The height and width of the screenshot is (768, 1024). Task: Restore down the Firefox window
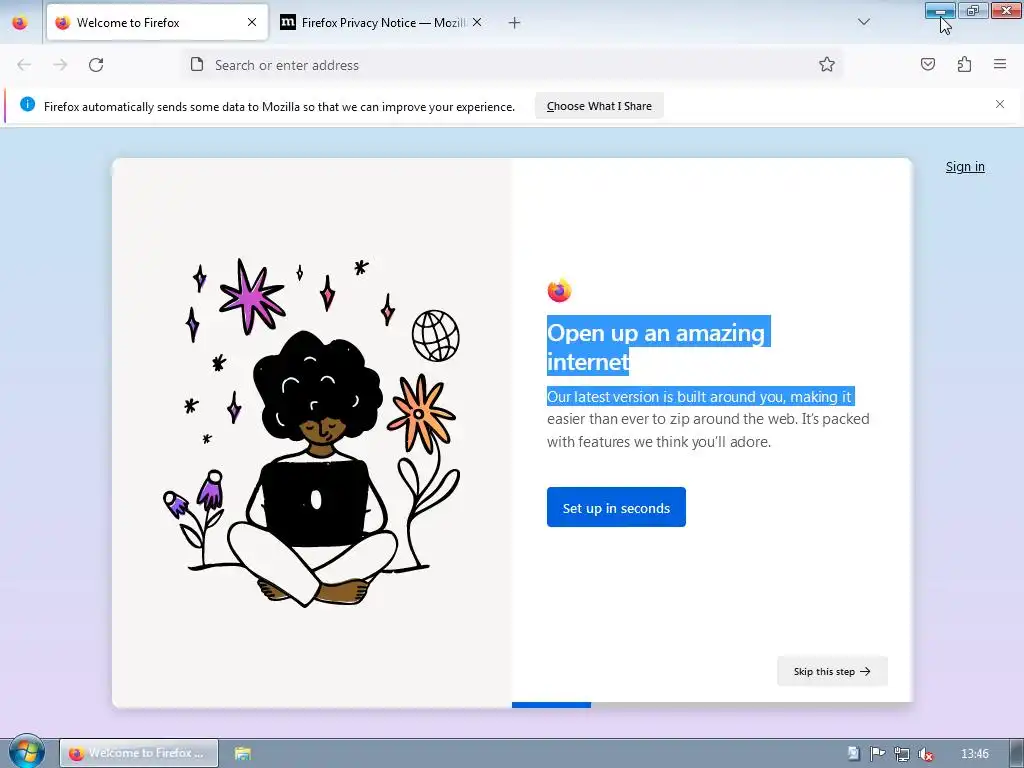[973, 10]
